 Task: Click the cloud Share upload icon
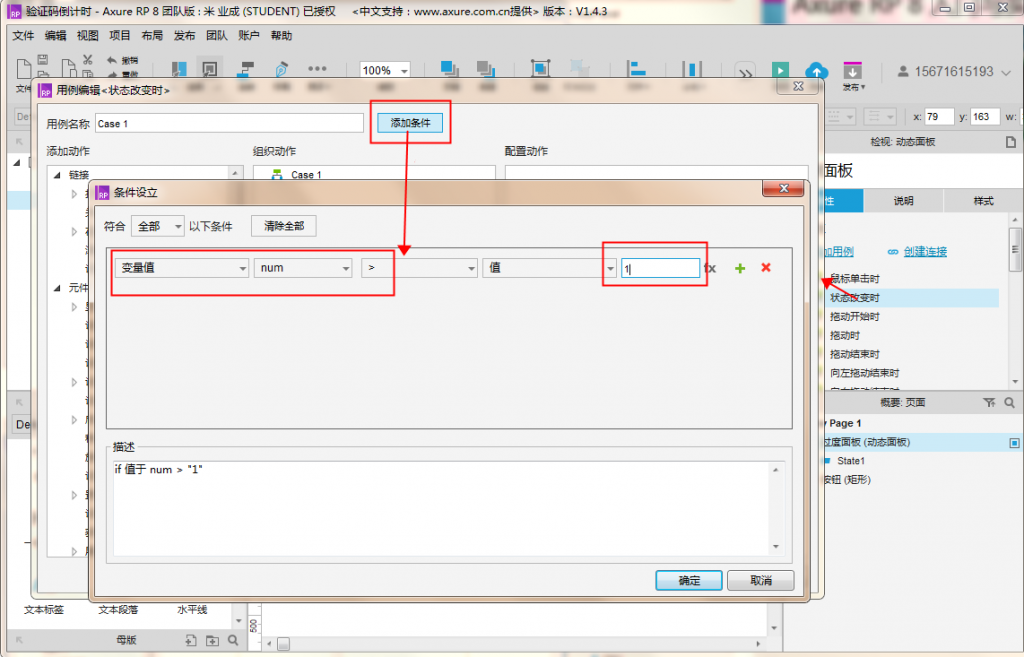pyautogui.click(x=817, y=71)
